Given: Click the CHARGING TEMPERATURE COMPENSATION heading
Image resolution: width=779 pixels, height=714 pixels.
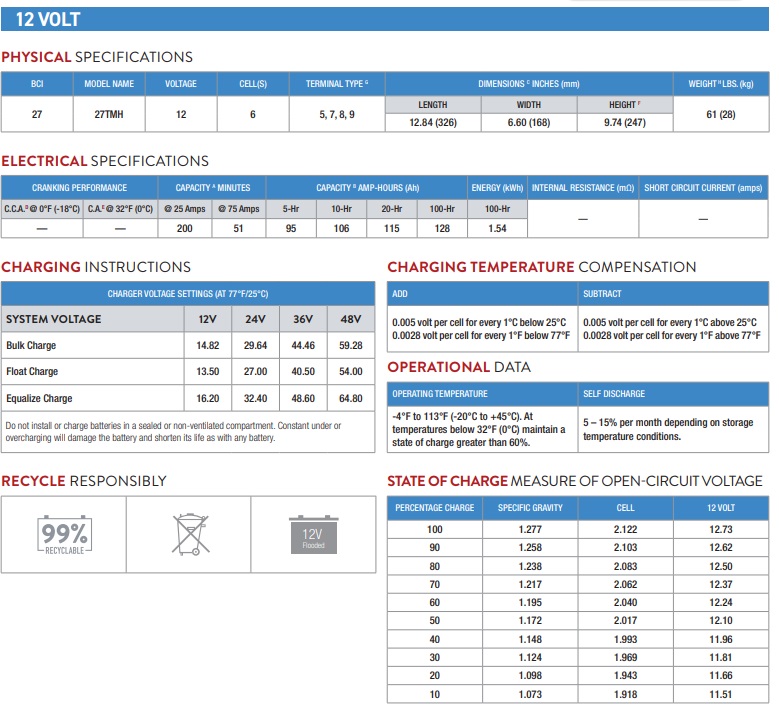Looking at the screenshot, I should [542, 267].
